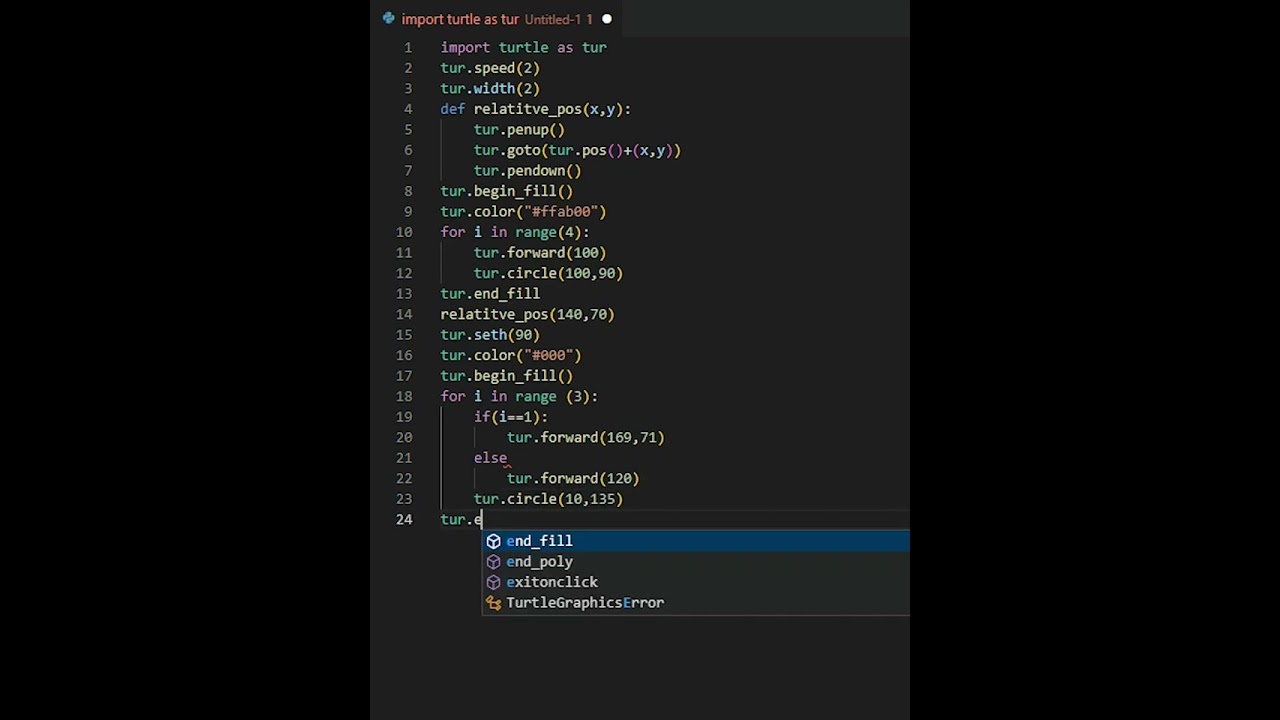Click the method icon beside end_fill
Image resolution: width=1280 pixels, height=720 pixels.
[x=493, y=541]
